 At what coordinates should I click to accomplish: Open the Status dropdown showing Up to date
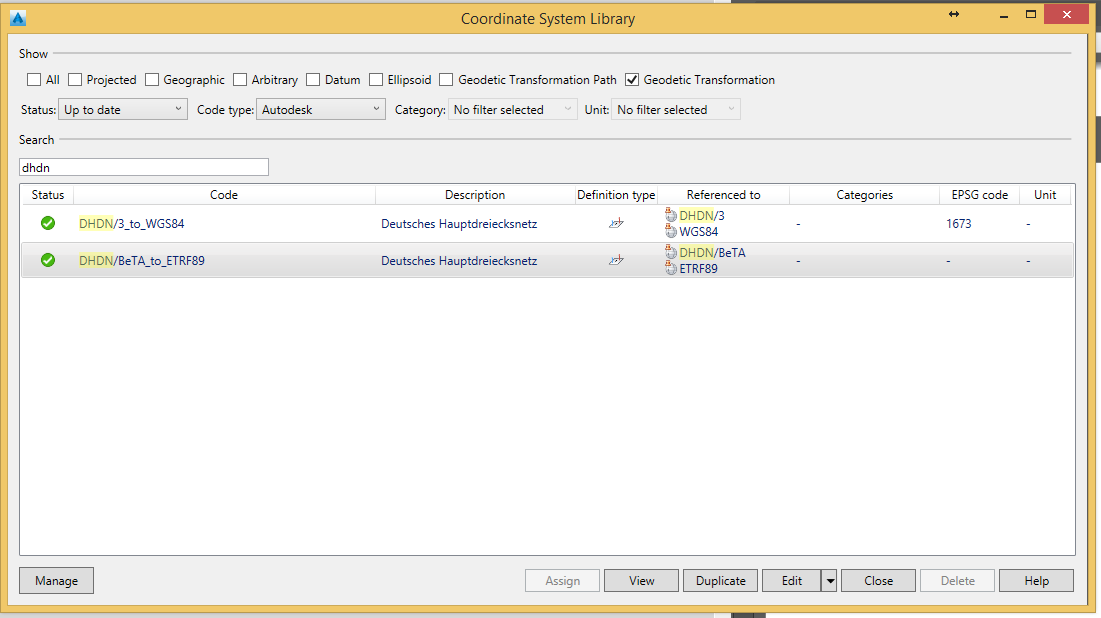[x=123, y=110]
